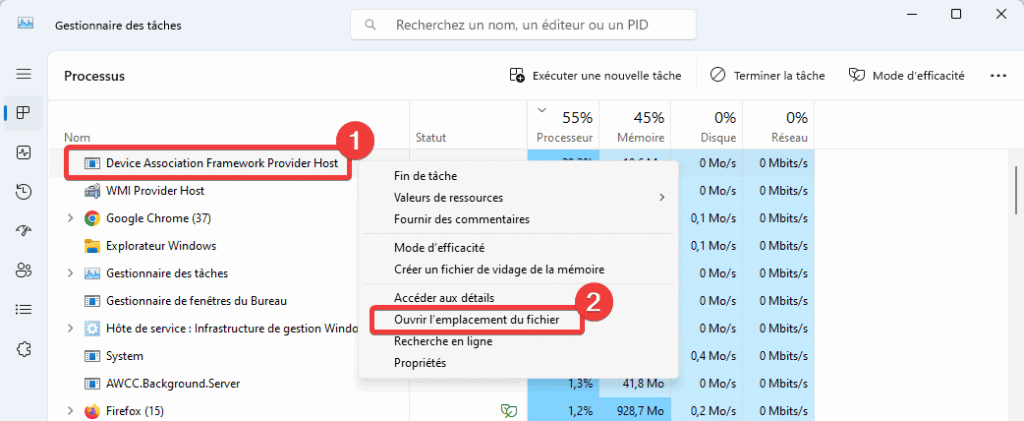This screenshot has height=421, width=1024.
Task: Open the App history sidebar icon
Action: pos(24,191)
